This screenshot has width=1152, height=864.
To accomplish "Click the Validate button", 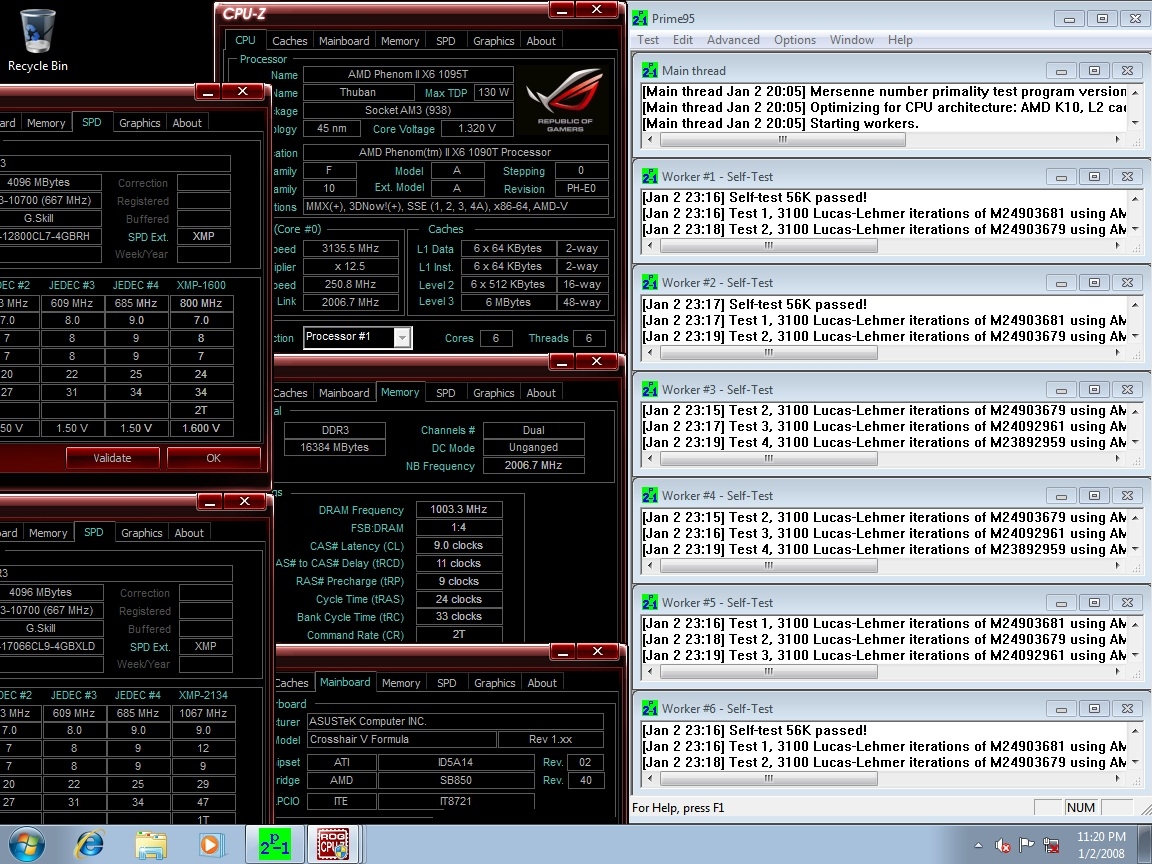I will pyautogui.click(x=112, y=458).
